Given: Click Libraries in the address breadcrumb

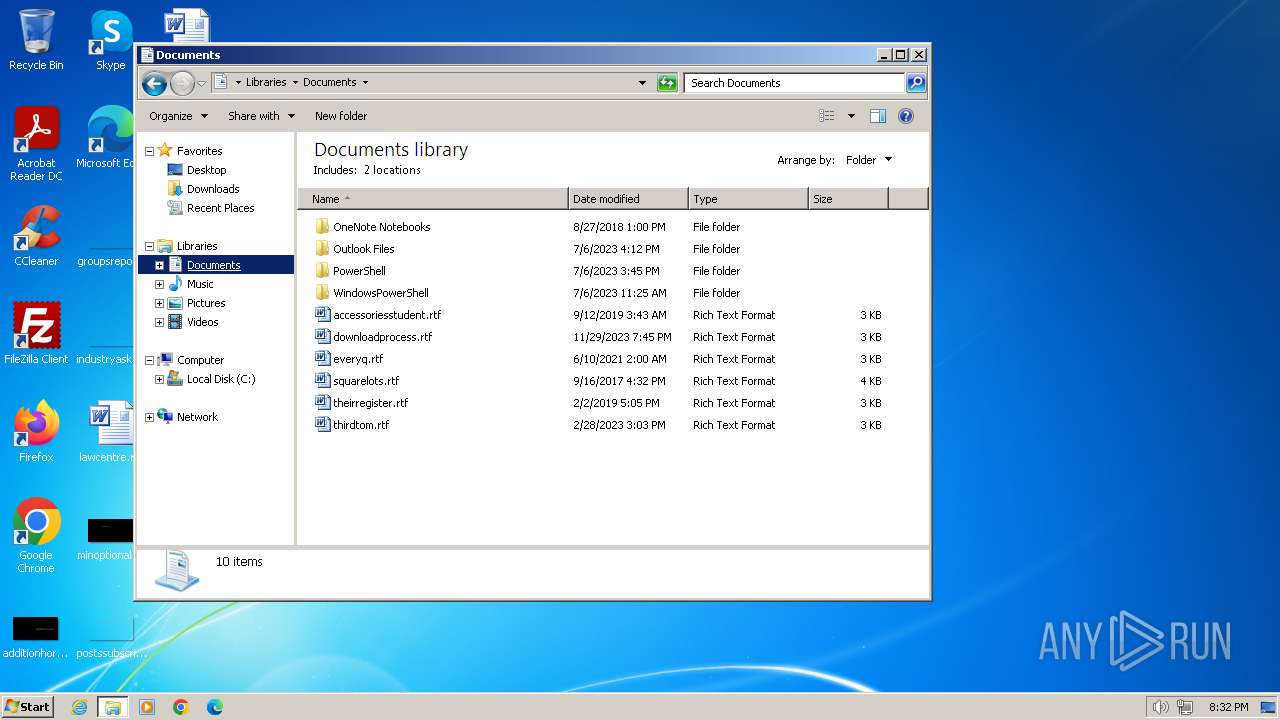Looking at the screenshot, I should click(x=266, y=82).
